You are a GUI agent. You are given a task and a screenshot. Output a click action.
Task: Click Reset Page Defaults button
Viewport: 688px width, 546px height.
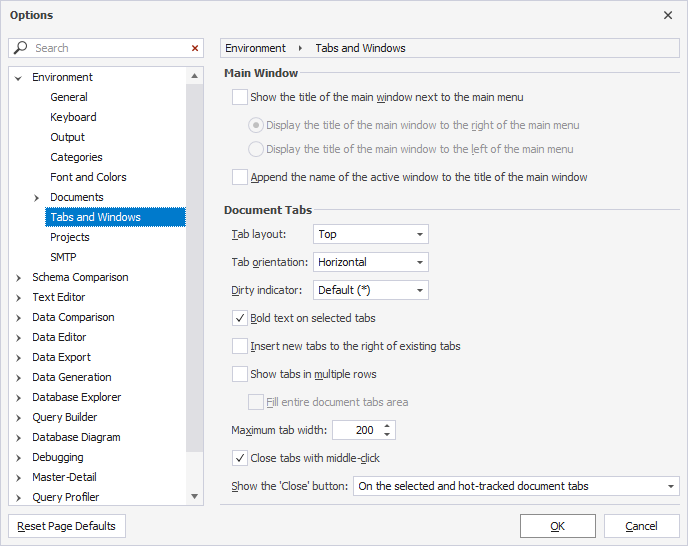coord(67,526)
